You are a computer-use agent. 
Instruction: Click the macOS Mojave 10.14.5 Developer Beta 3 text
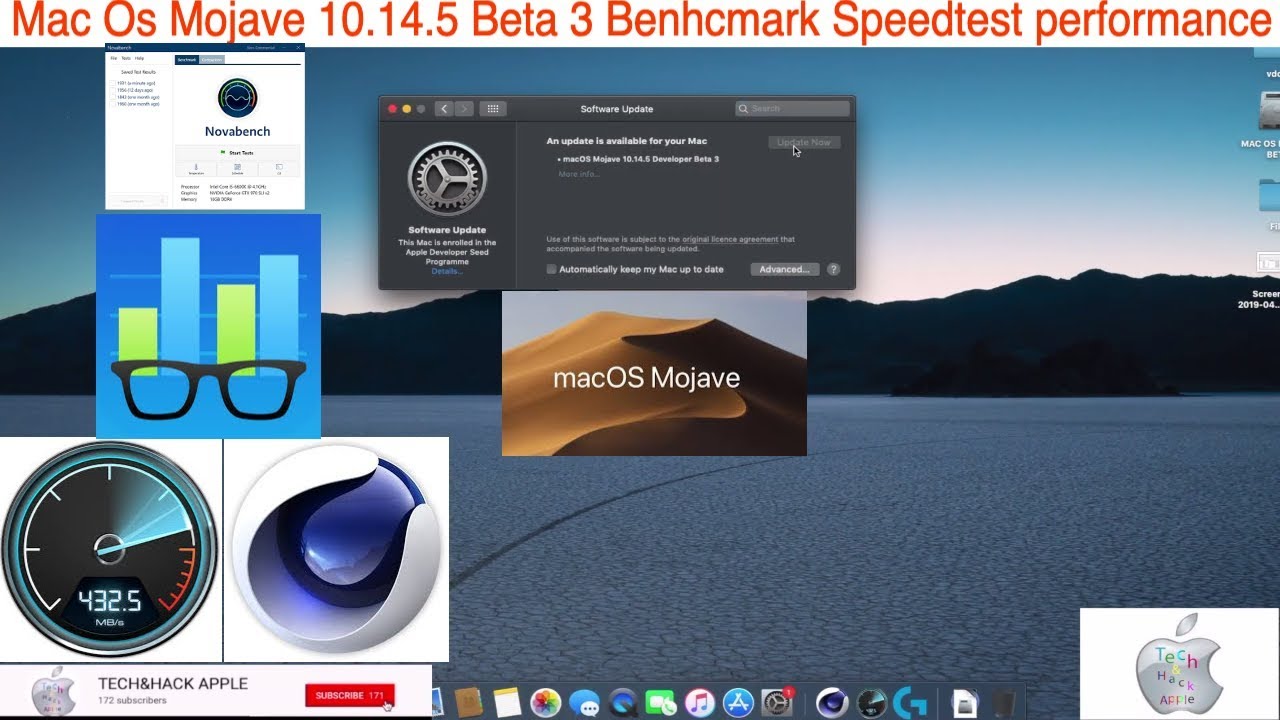641,159
